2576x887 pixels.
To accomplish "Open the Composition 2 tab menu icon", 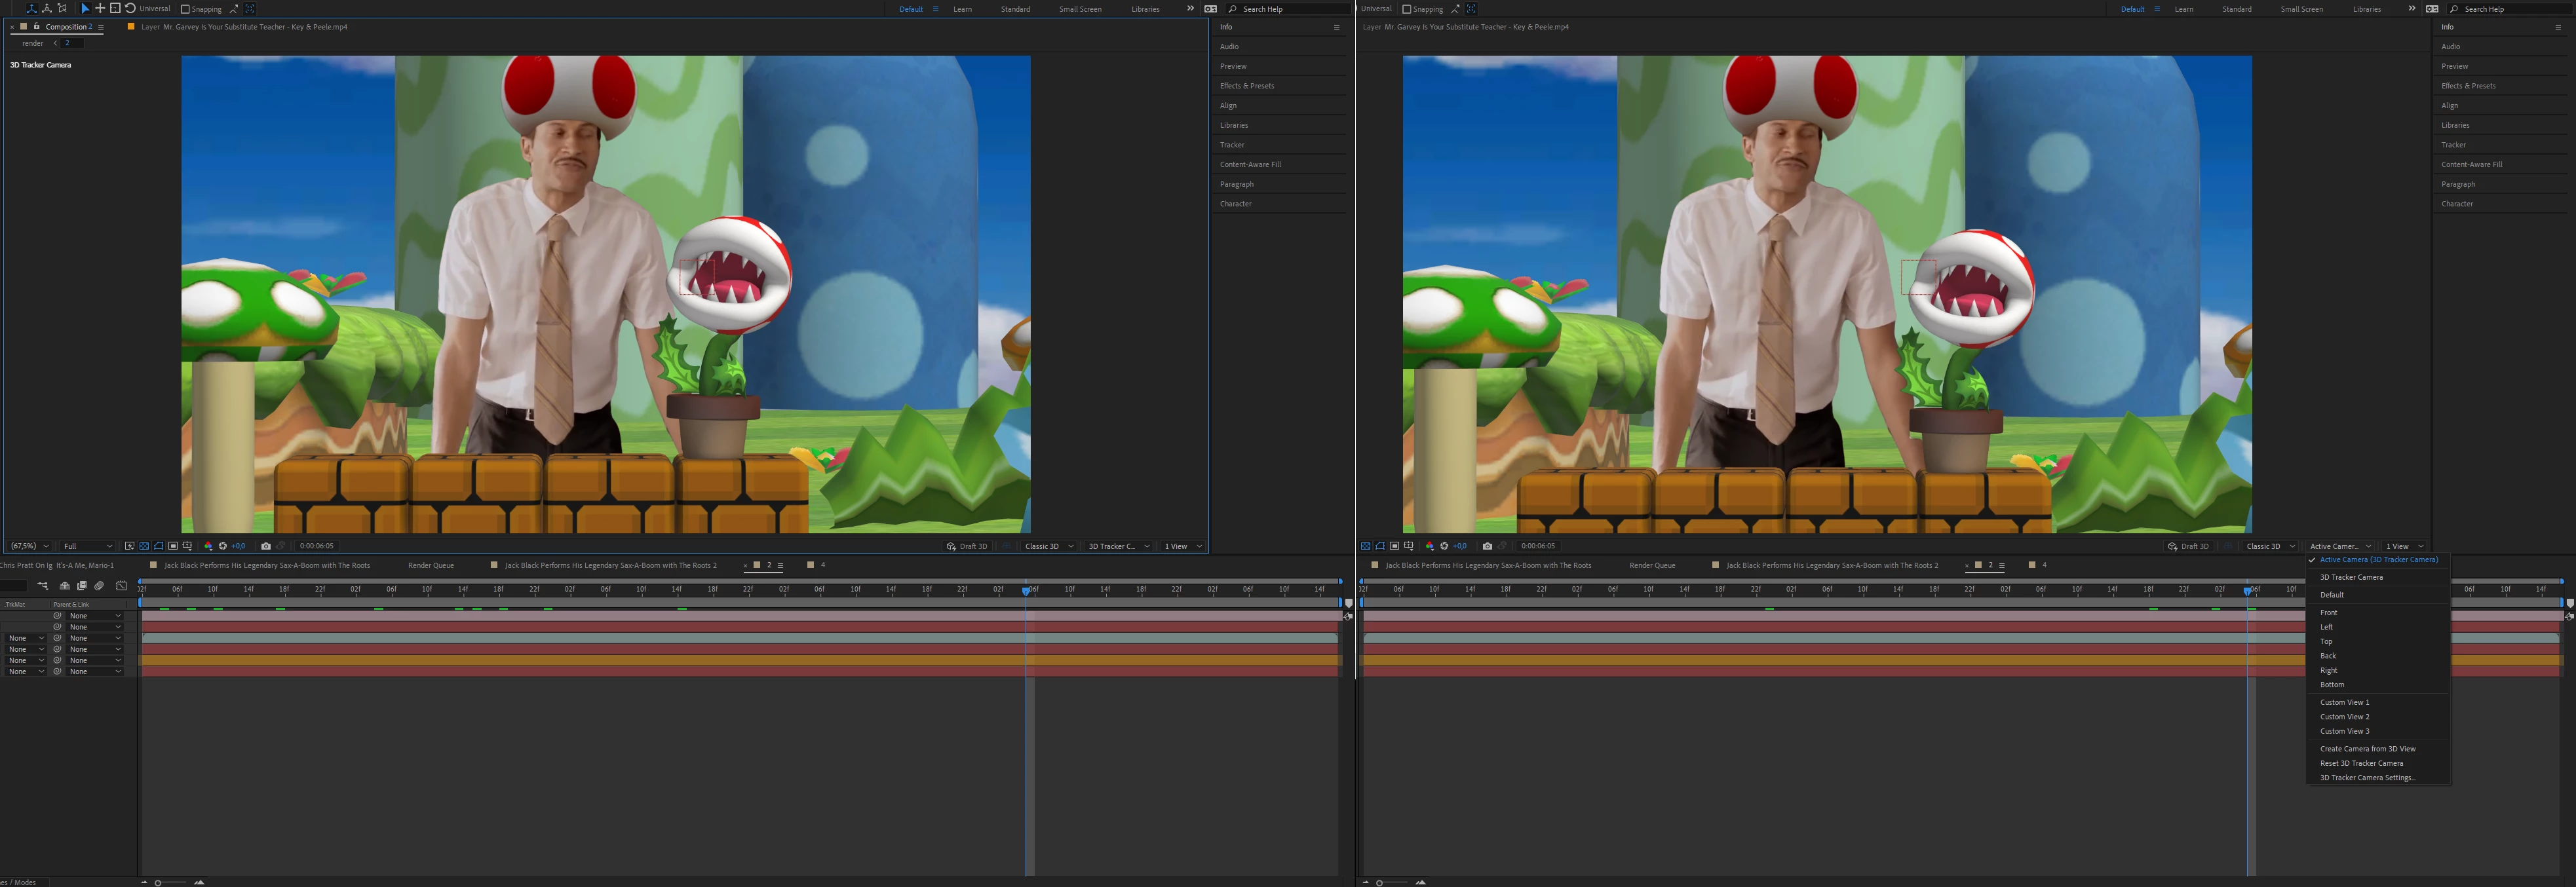I will pyautogui.click(x=101, y=27).
